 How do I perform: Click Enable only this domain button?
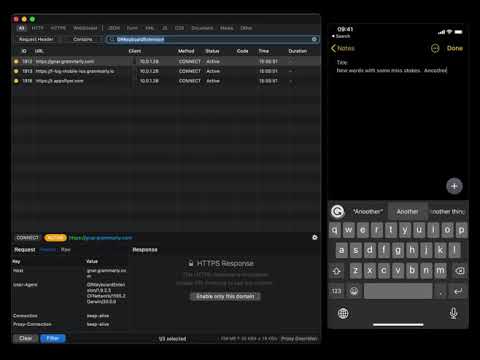point(225,296)
